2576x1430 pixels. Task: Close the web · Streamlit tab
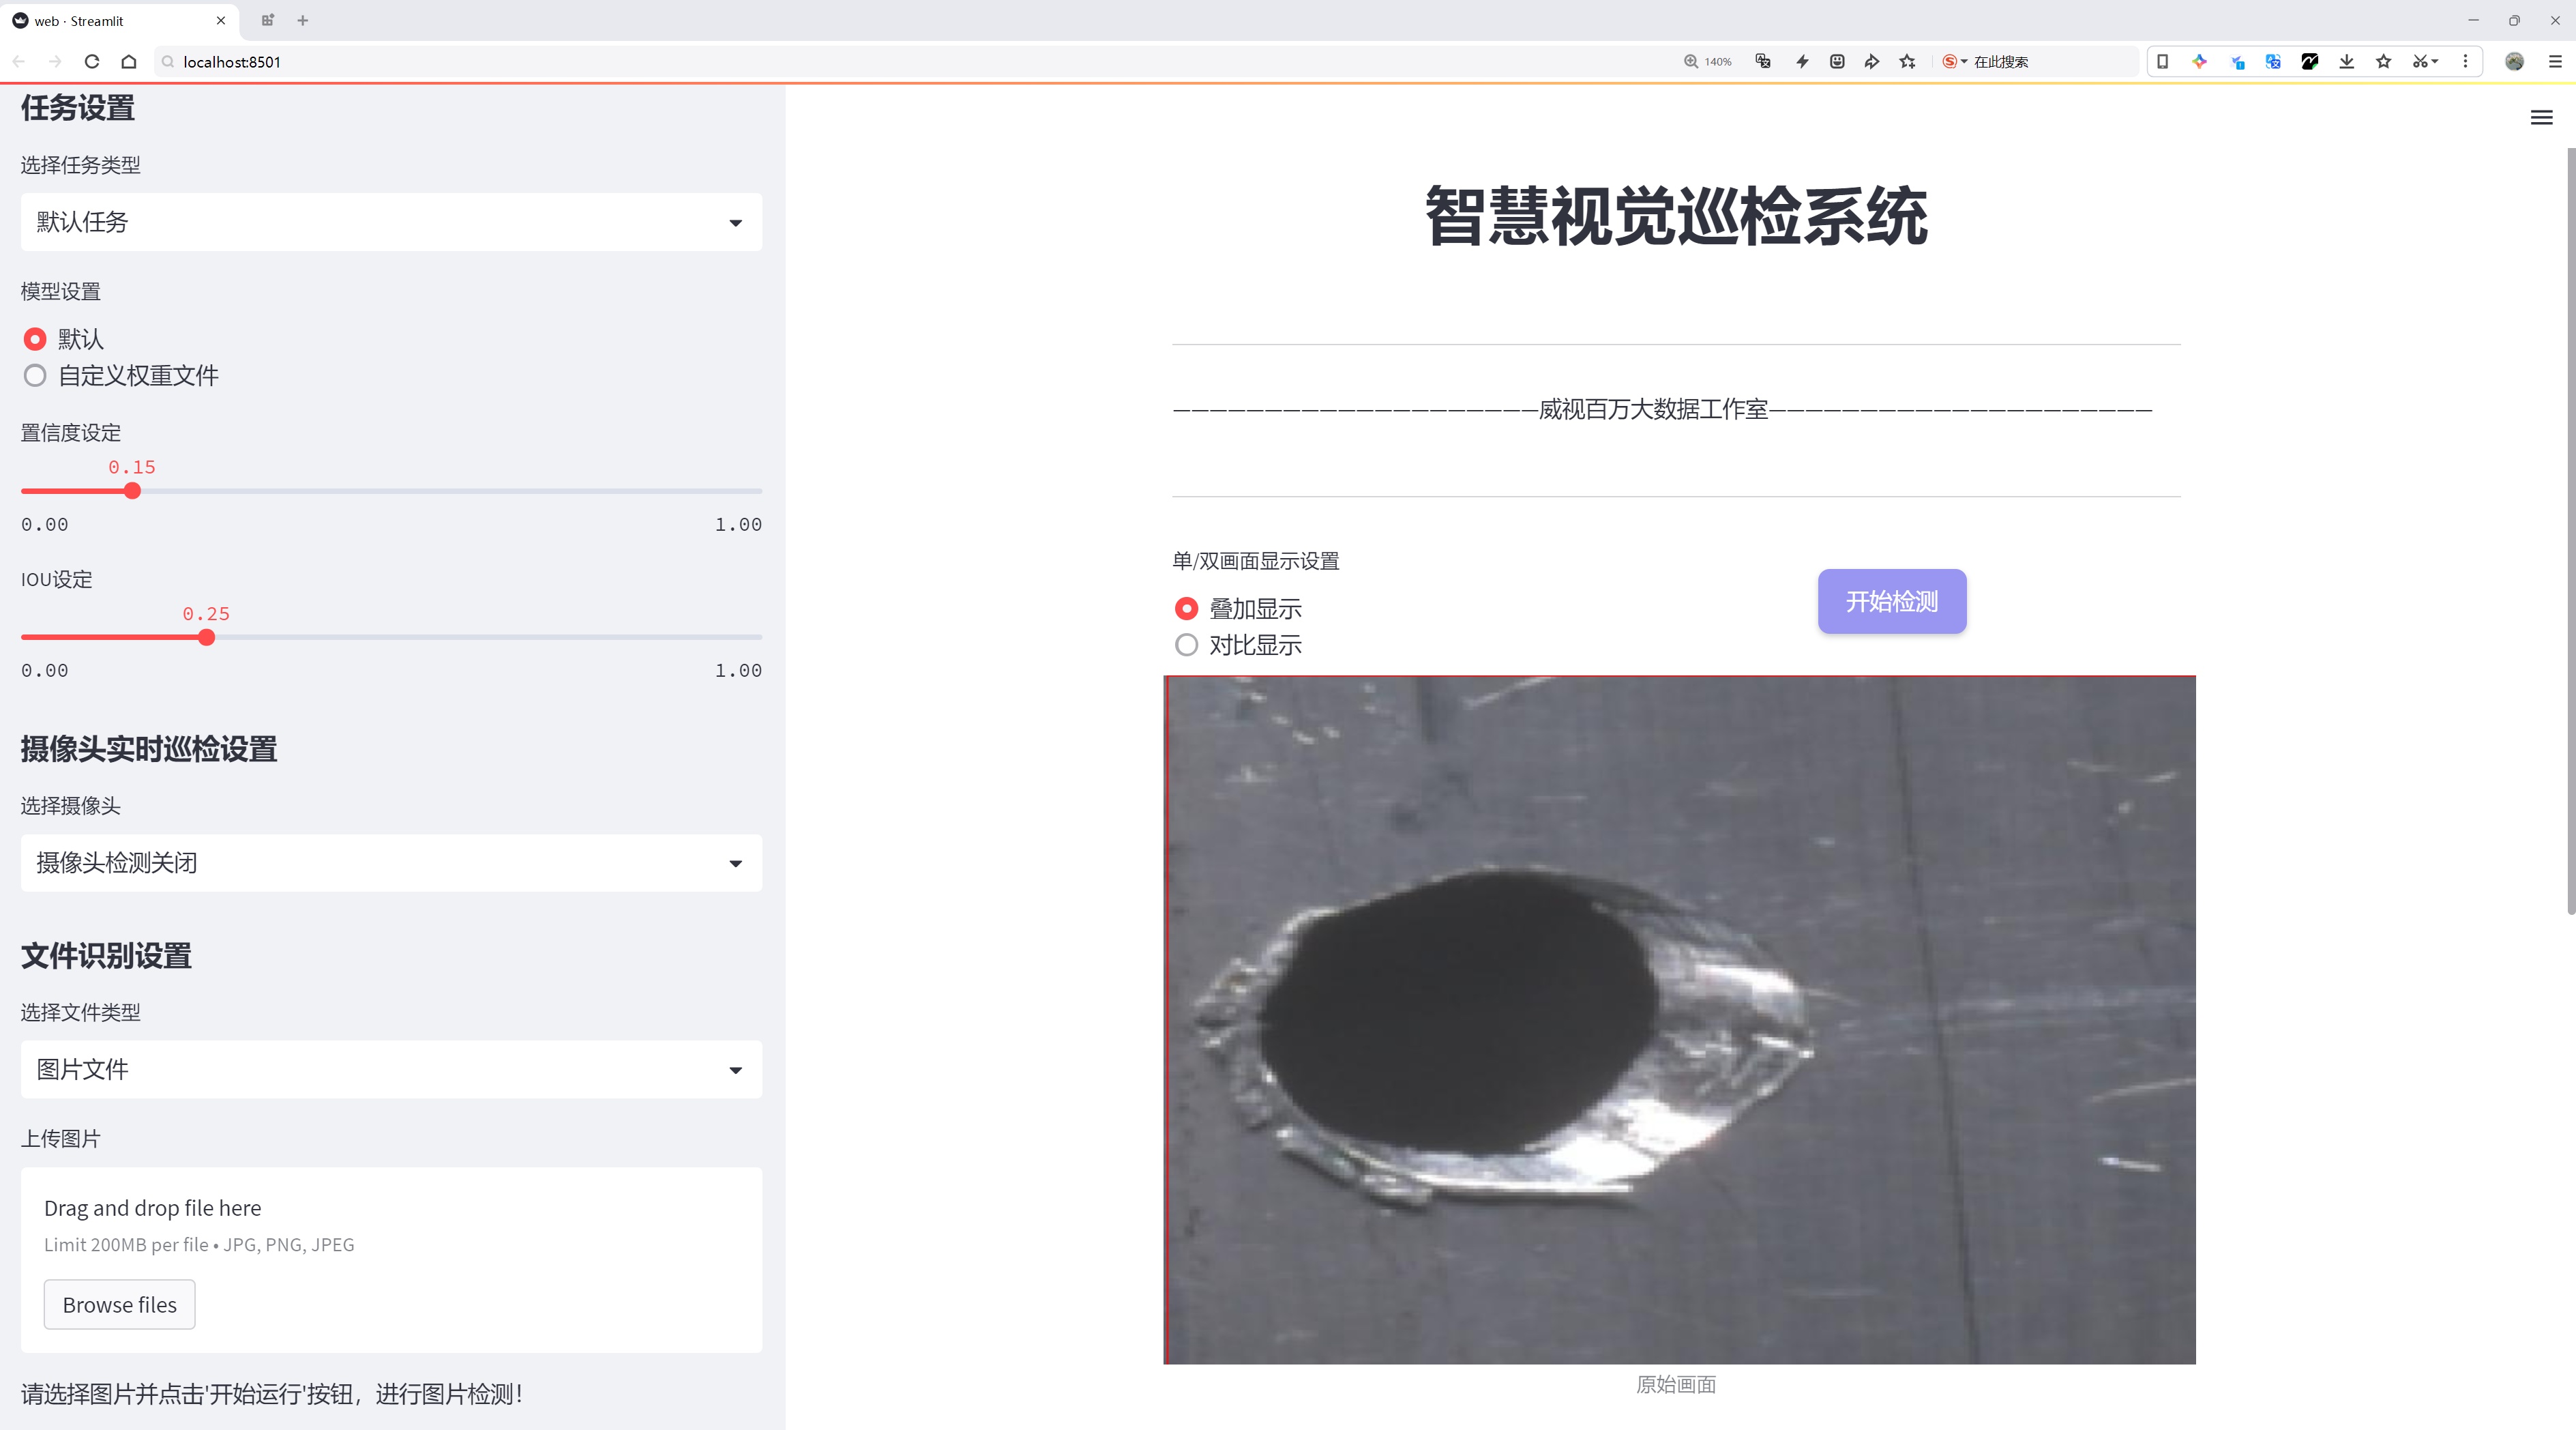[x=221, y=20]
